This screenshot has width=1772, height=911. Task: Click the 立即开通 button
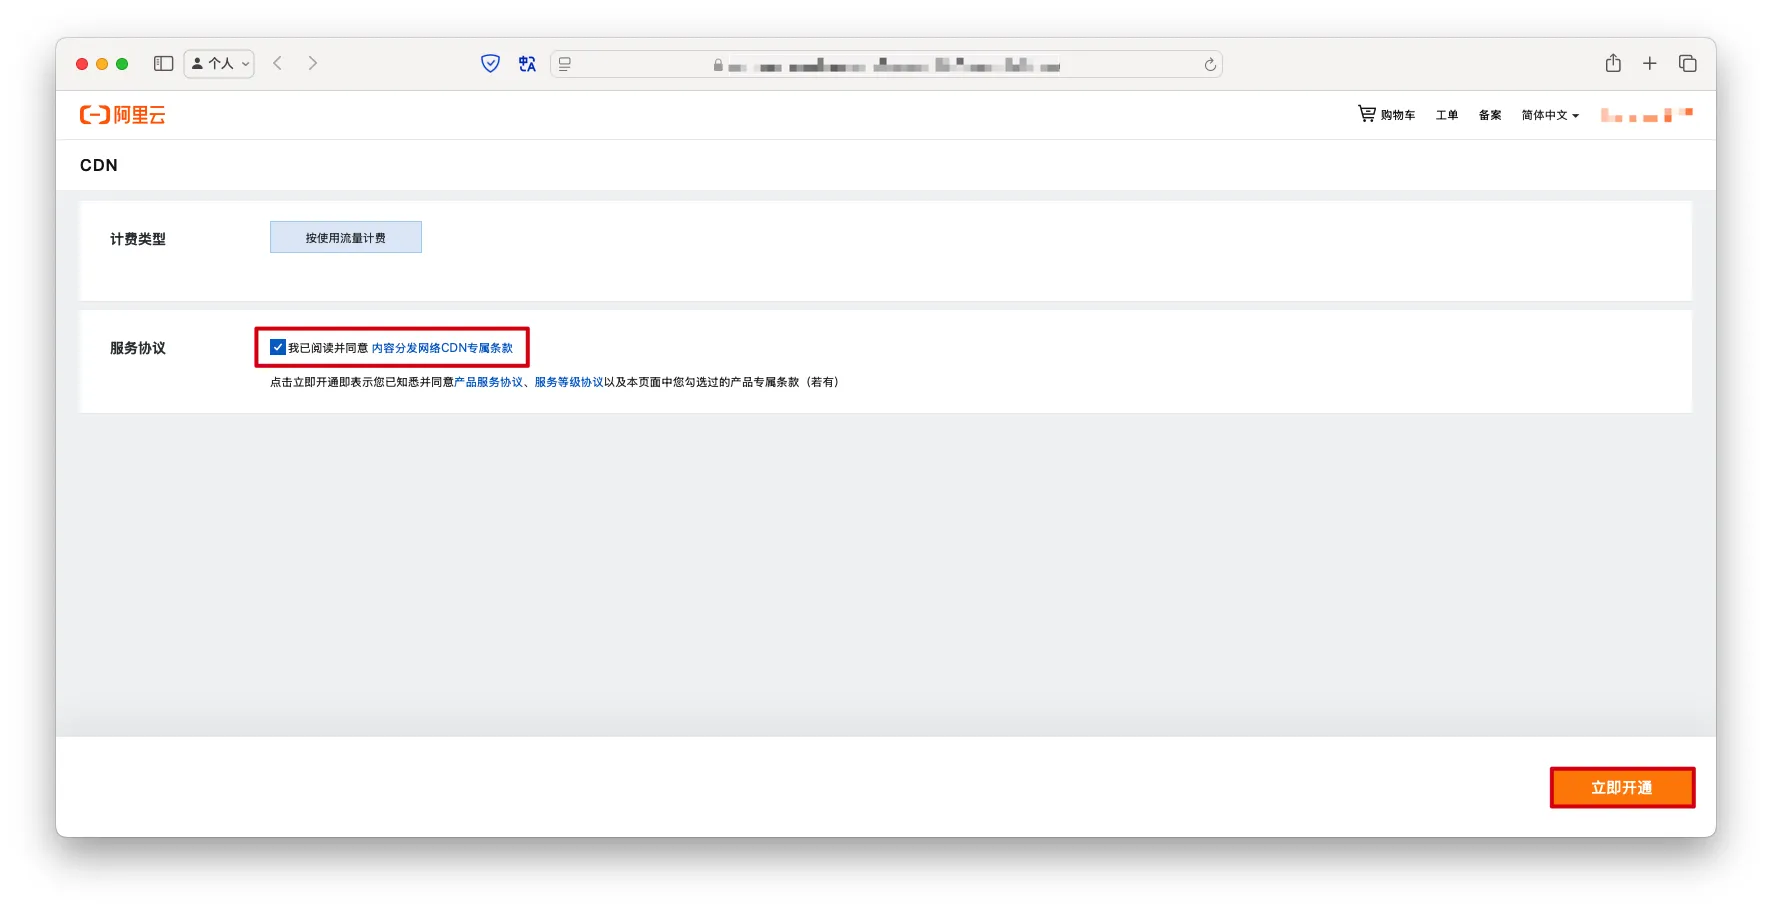tap(1621, 787)
